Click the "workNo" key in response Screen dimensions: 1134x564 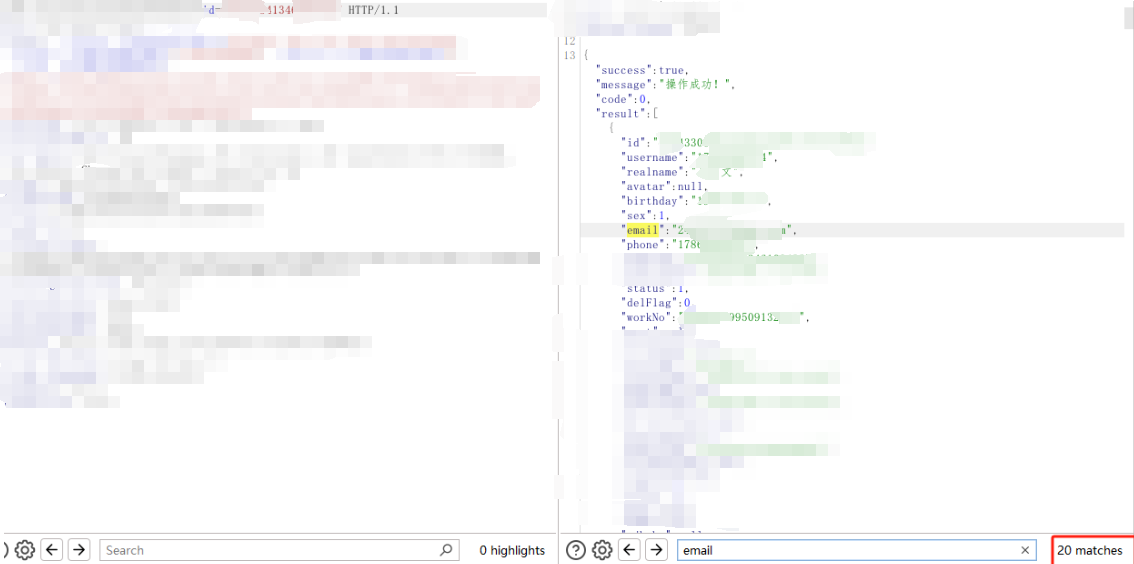[x=645, y=317]
